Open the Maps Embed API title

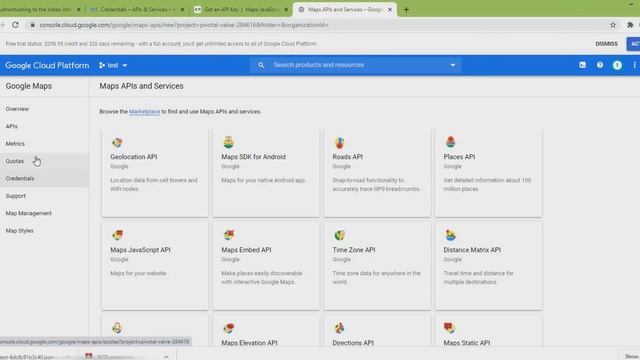[246, 250]
